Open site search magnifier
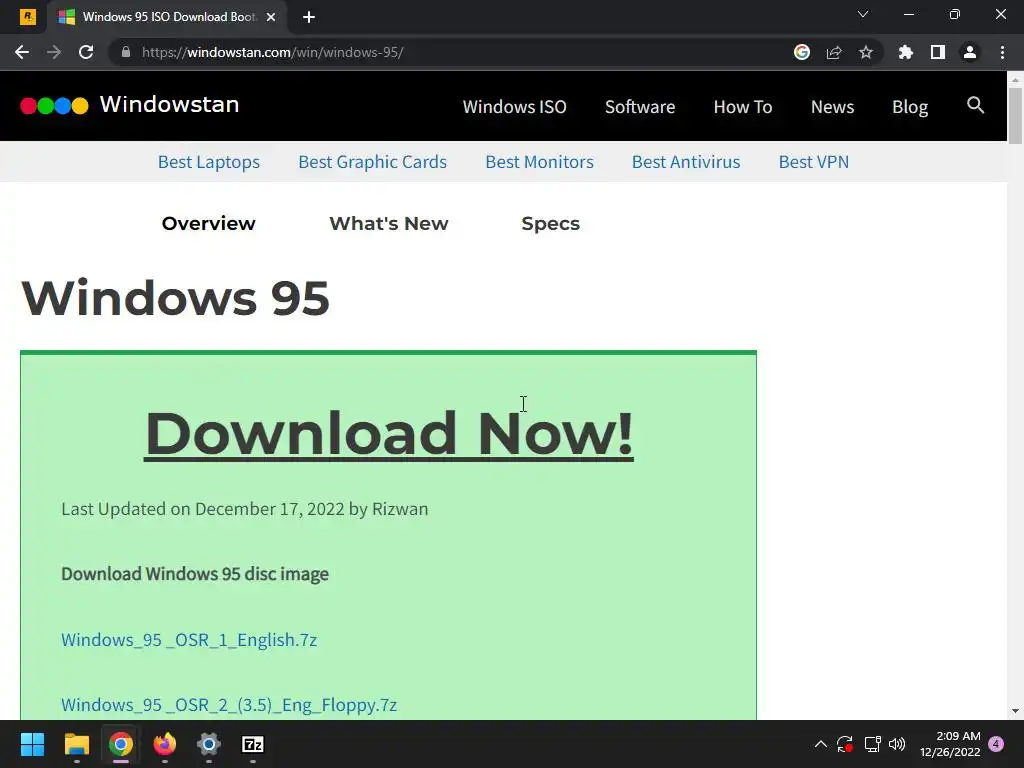 coord(976,105)
